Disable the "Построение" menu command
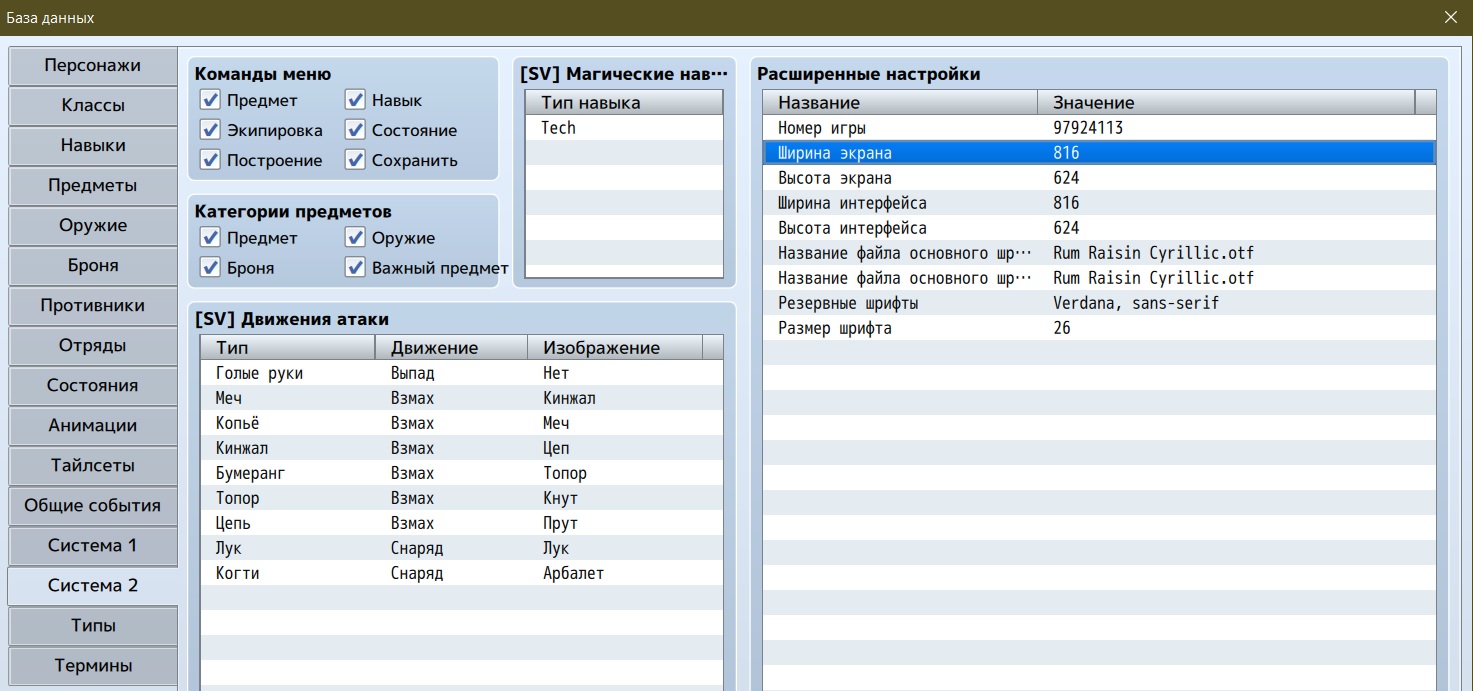The width and height of the screenshot is (1473, 691). [x=210, y=160]
